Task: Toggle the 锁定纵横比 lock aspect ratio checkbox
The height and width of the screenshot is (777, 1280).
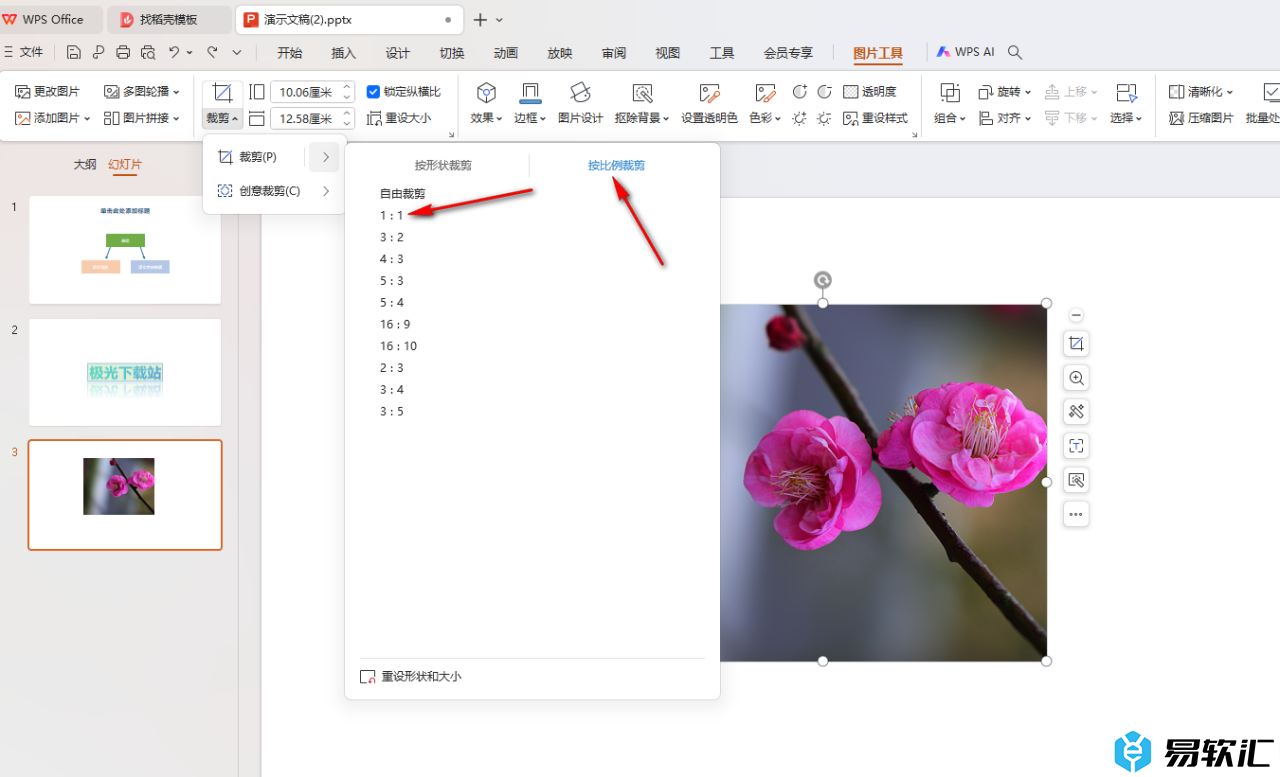Action: [x=374, y=92]
